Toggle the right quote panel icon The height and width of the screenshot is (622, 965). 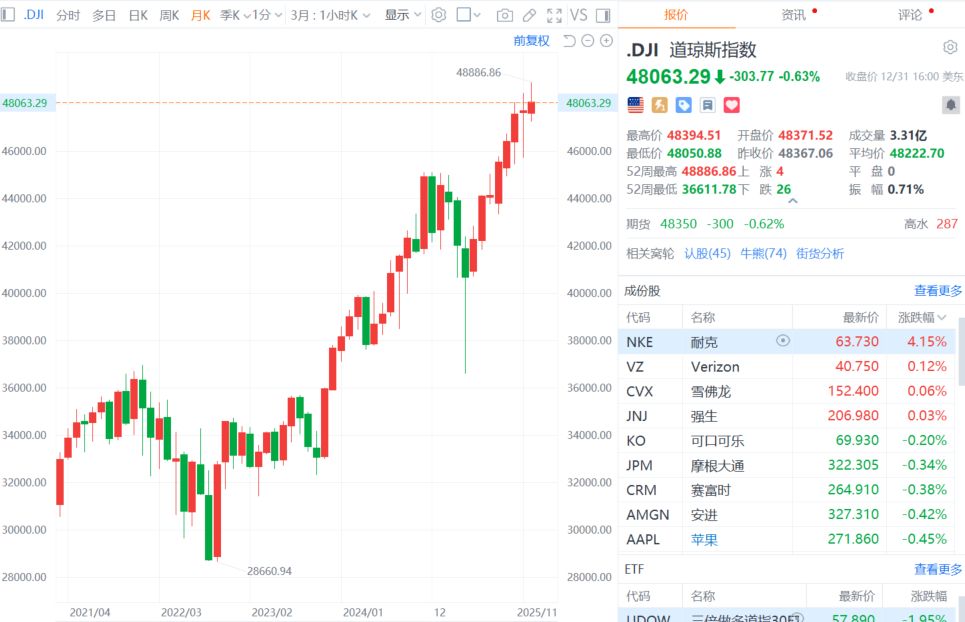(x=603, y=15)
